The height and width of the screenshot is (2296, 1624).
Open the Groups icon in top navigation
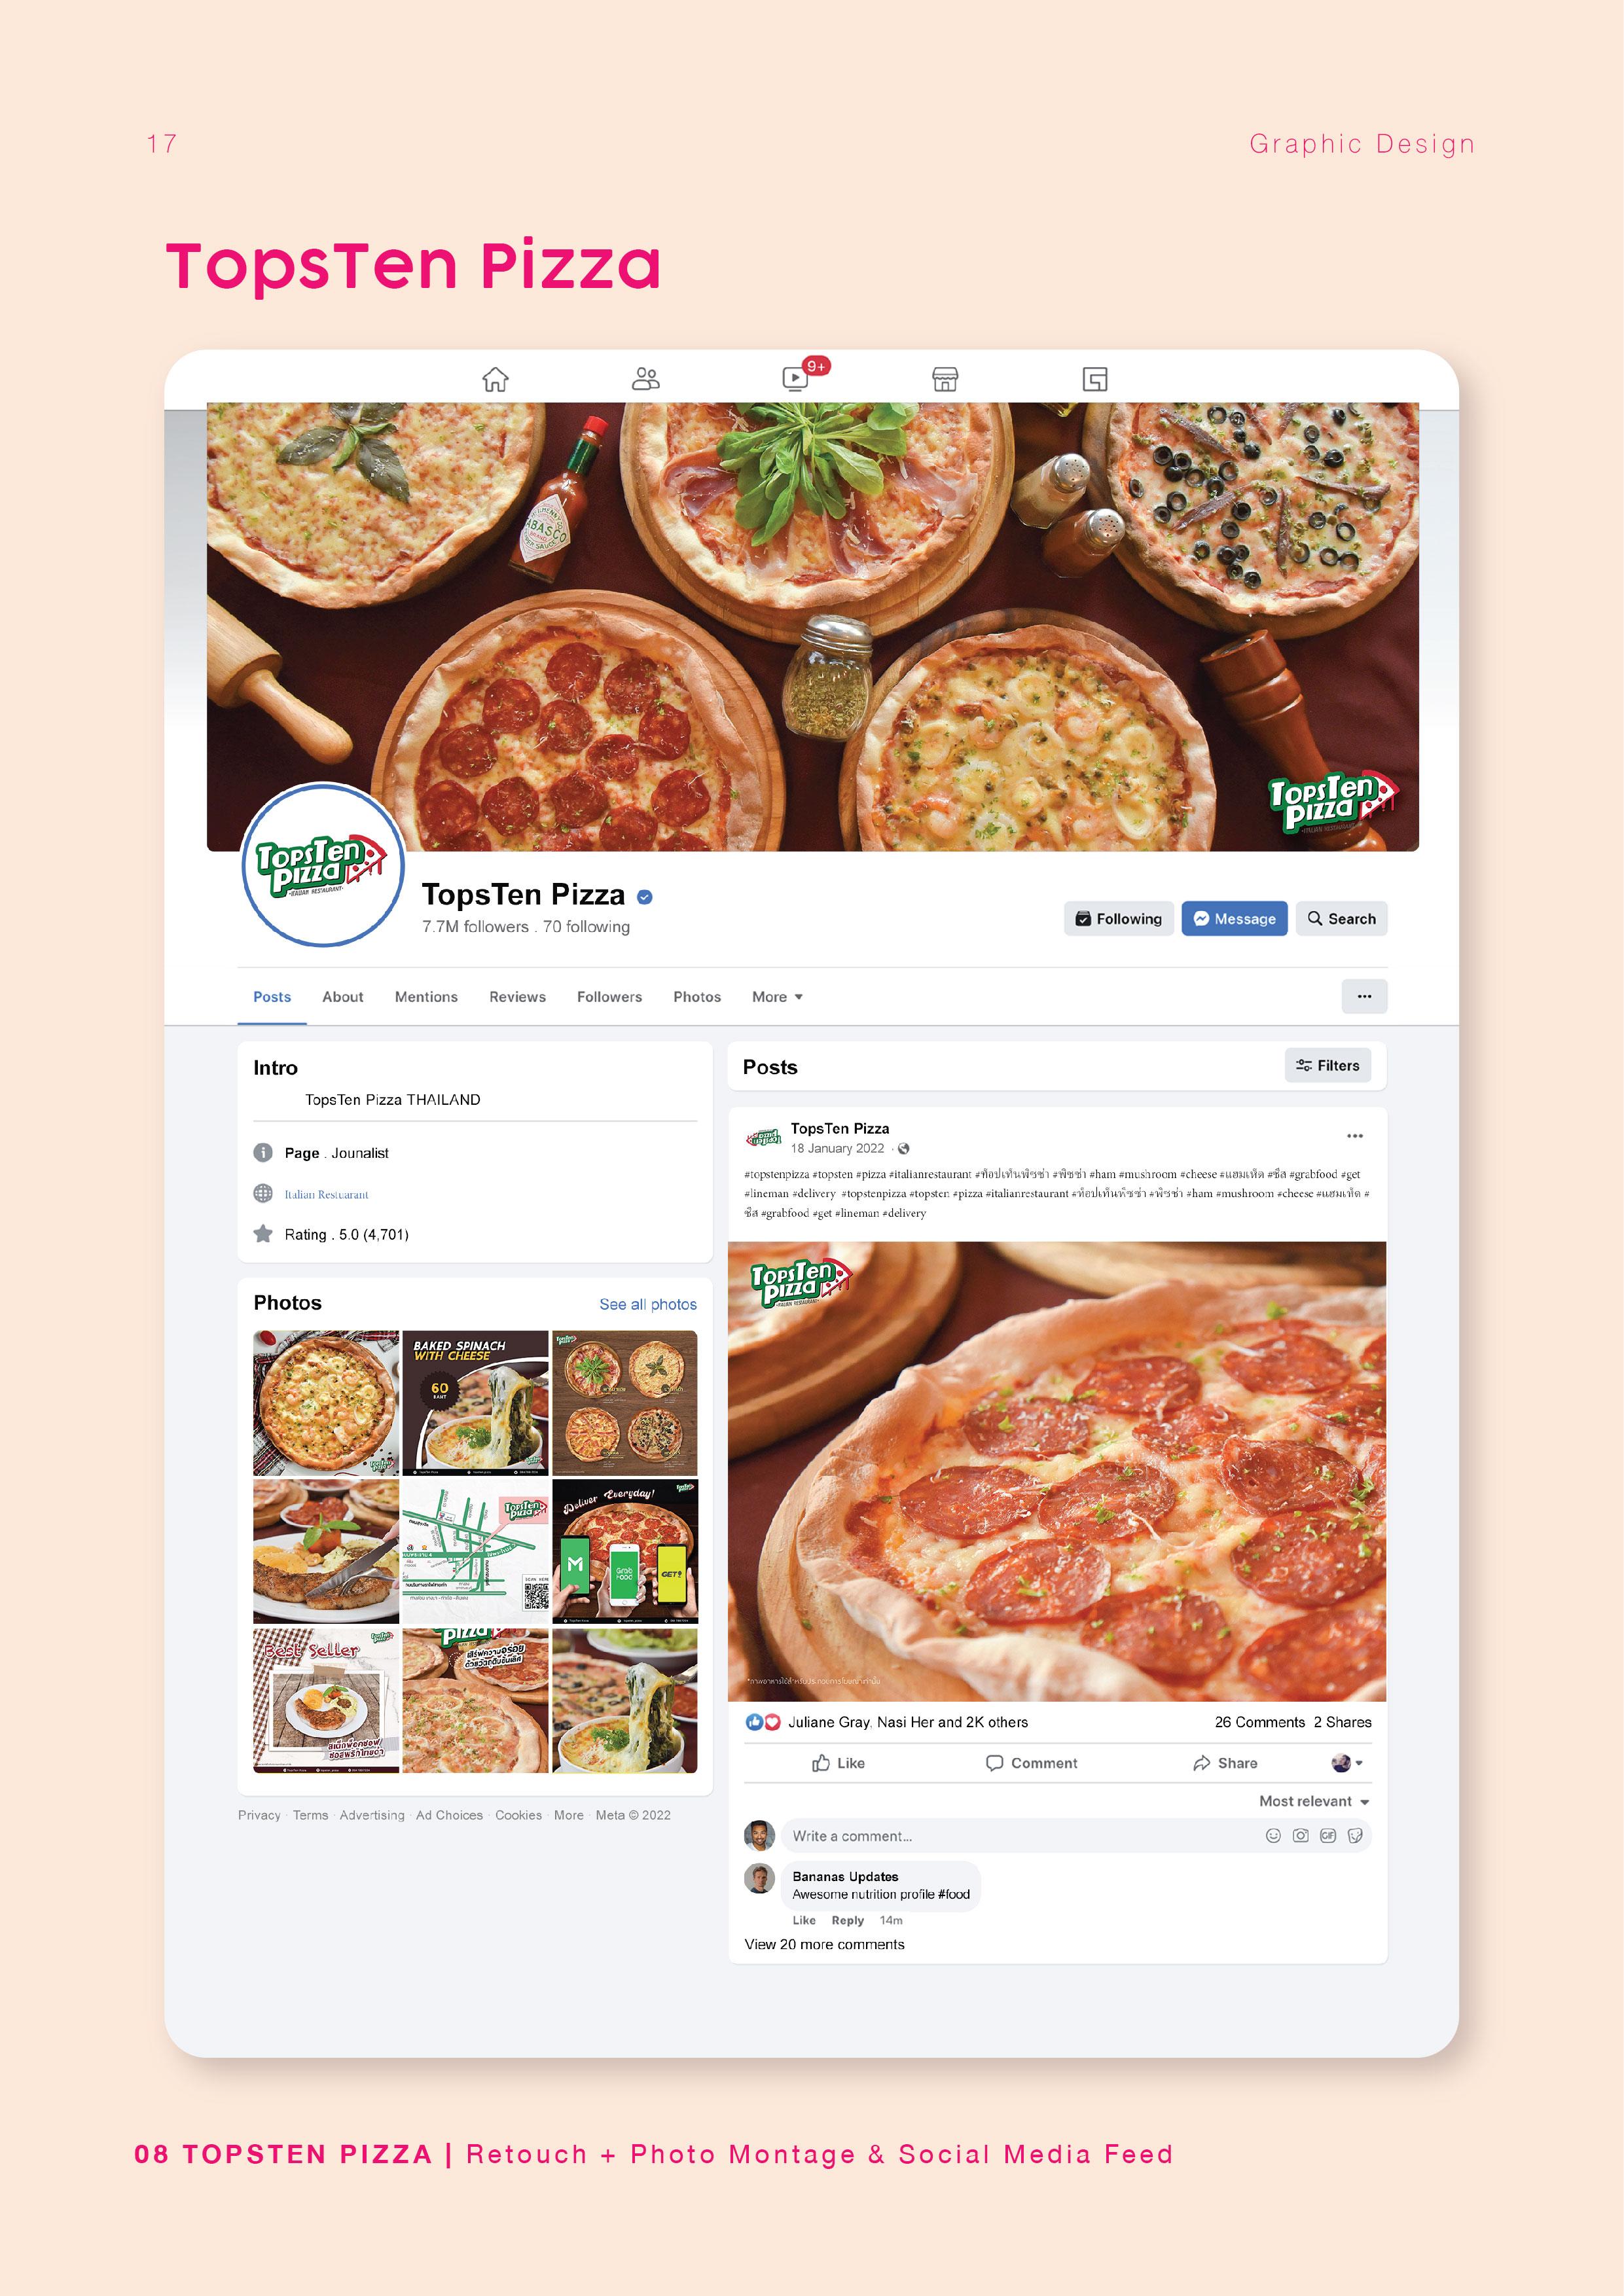pyautogui.click(x=1095, y=379)
